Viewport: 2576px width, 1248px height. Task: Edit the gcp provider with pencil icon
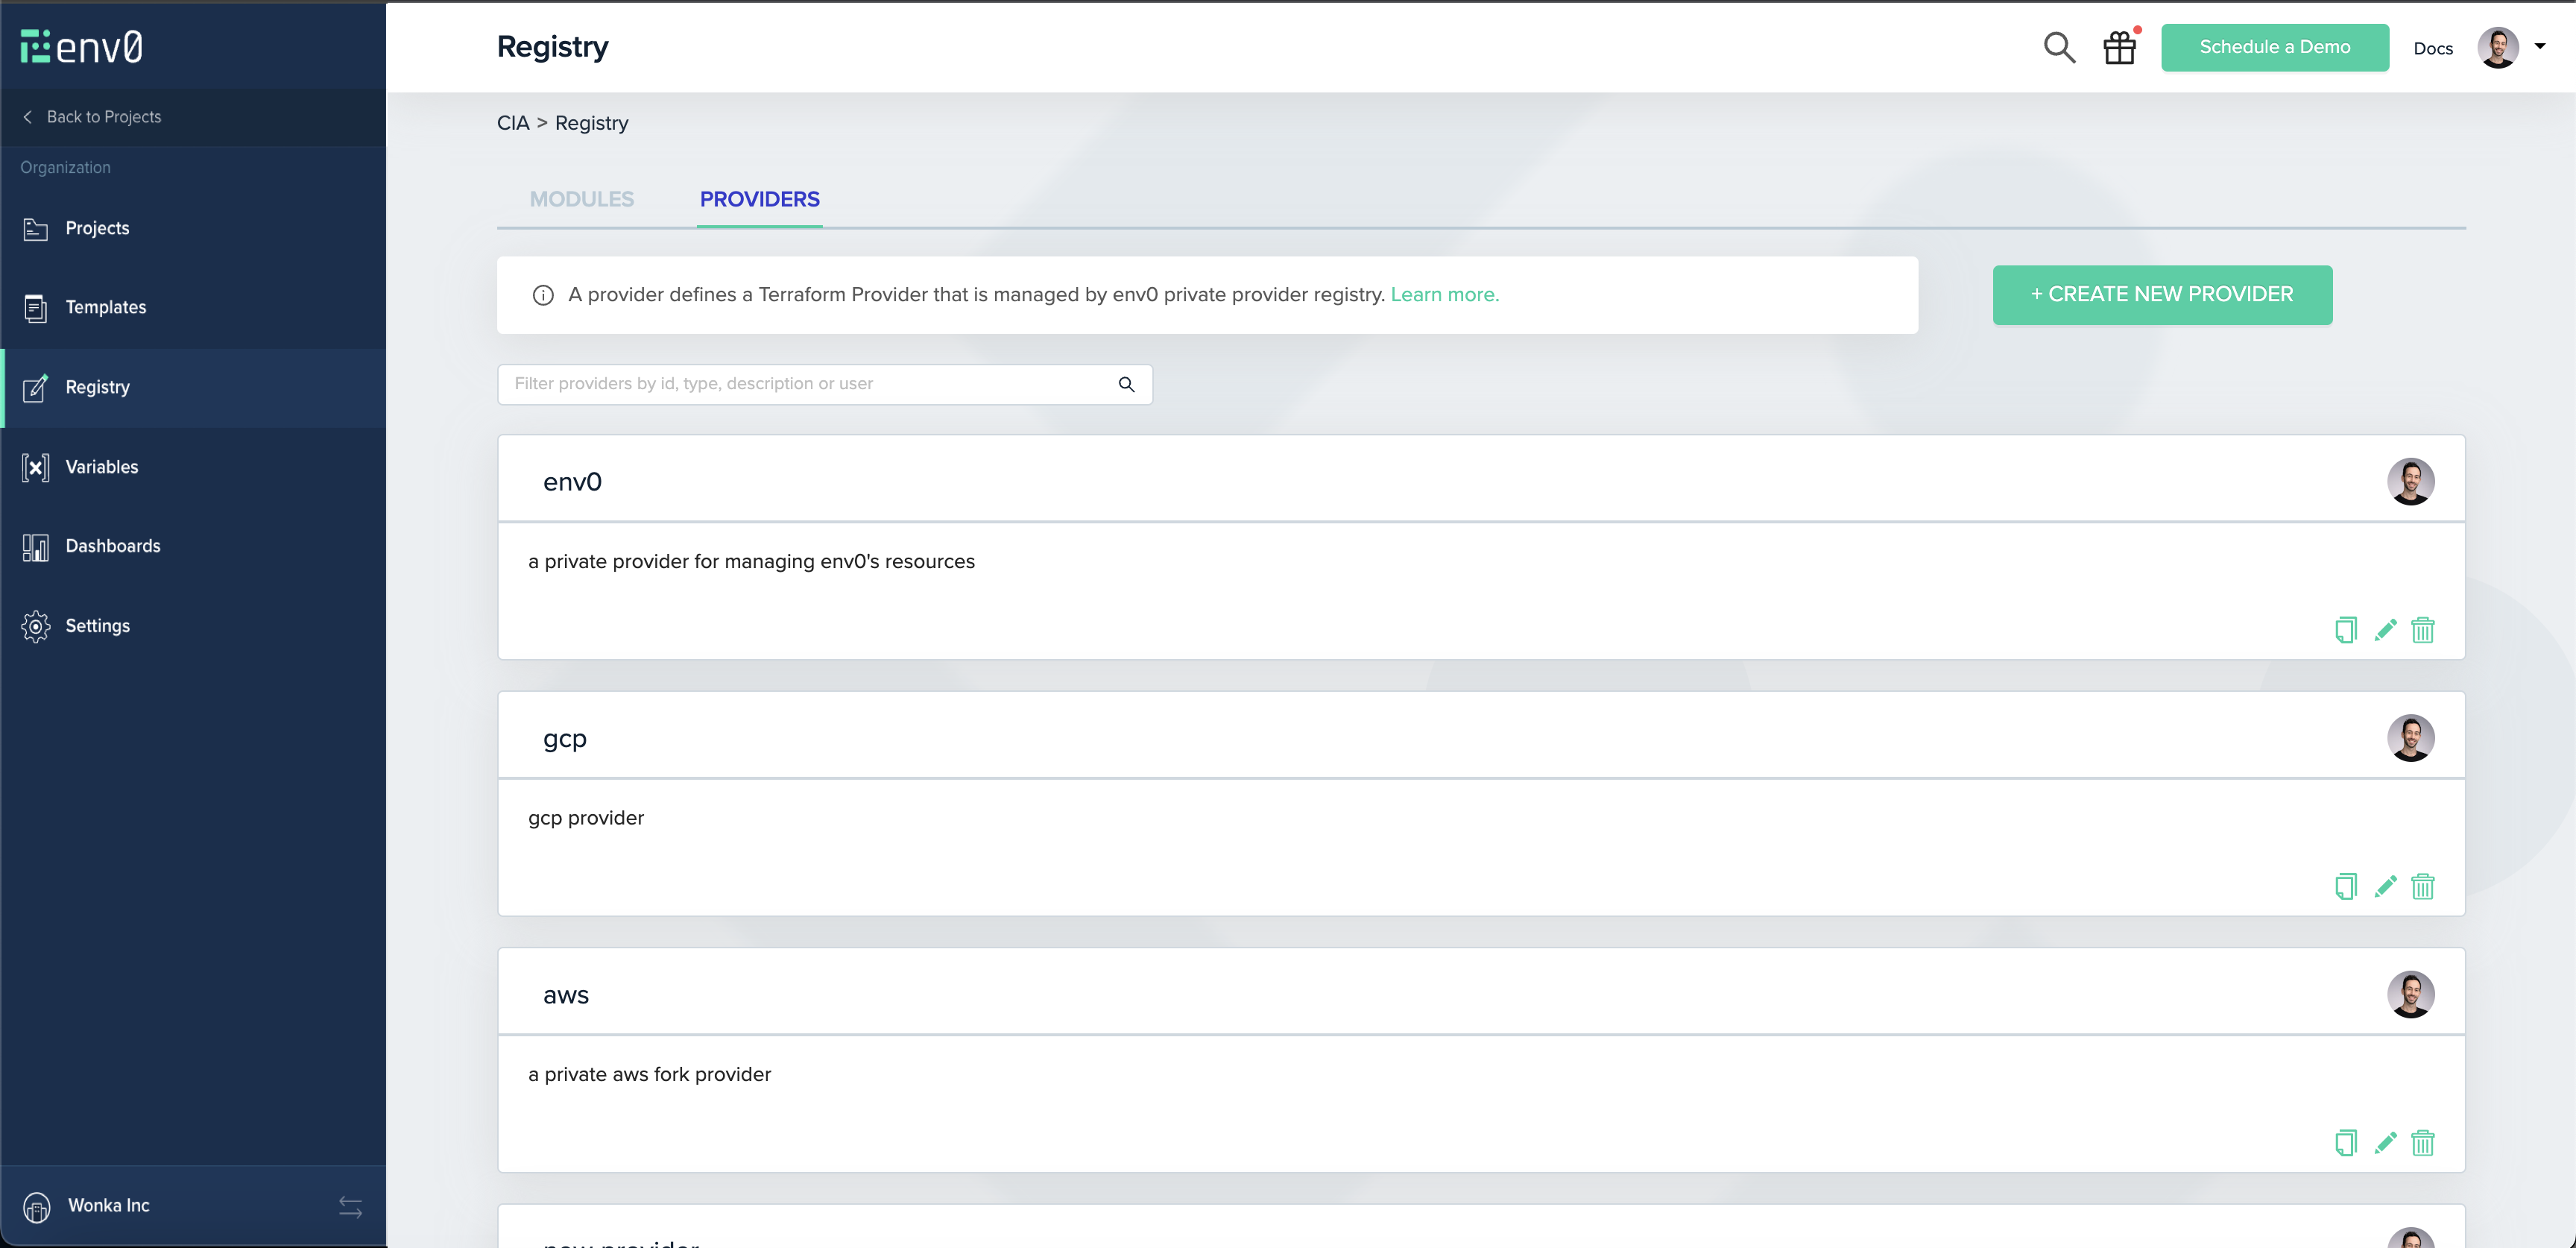point(2385,886)
